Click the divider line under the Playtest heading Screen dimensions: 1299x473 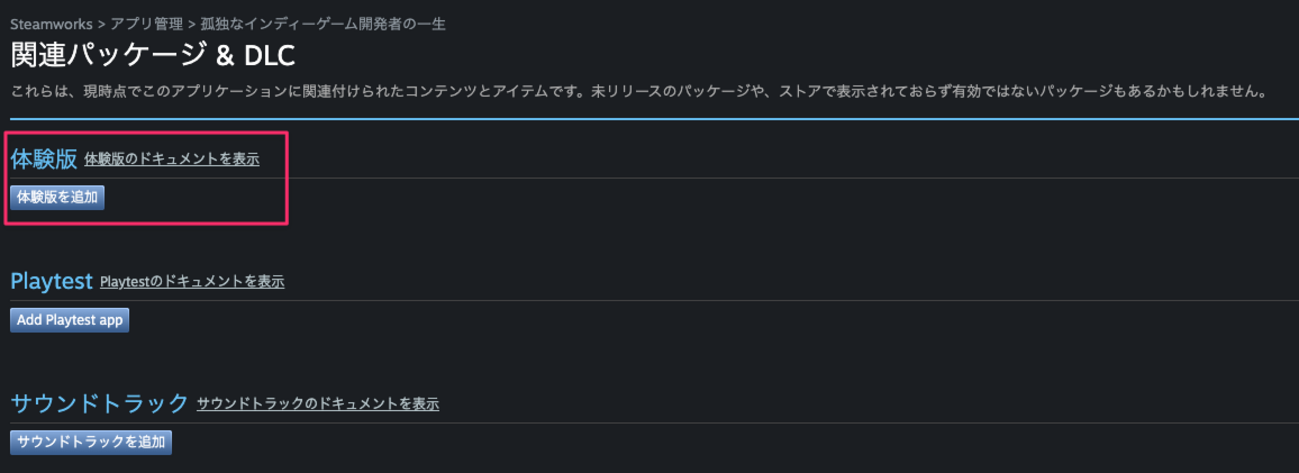point(650,300)
